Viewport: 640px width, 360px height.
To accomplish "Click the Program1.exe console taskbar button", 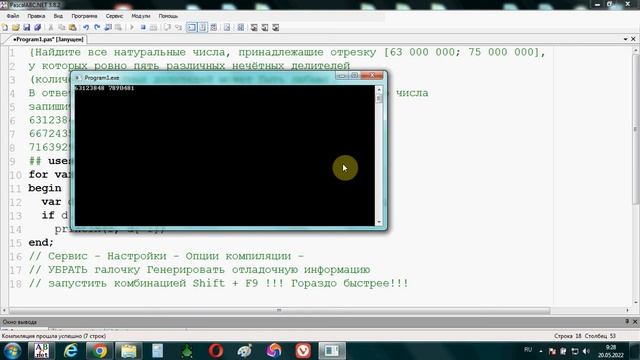I will click(x=332, y=351).
